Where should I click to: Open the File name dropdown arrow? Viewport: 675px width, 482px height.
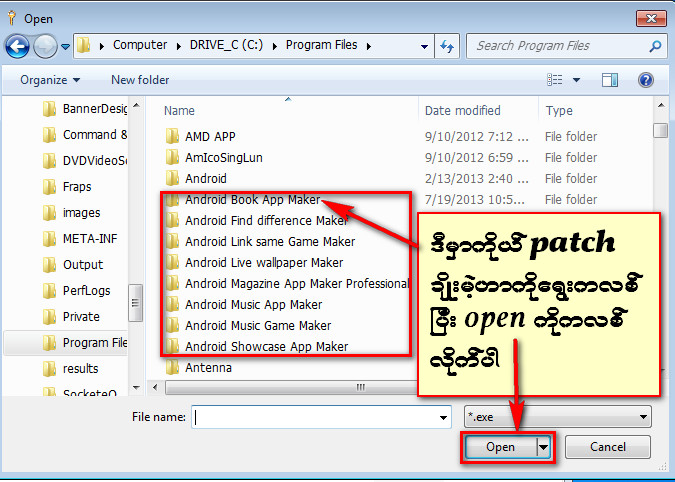coord(443,417)
